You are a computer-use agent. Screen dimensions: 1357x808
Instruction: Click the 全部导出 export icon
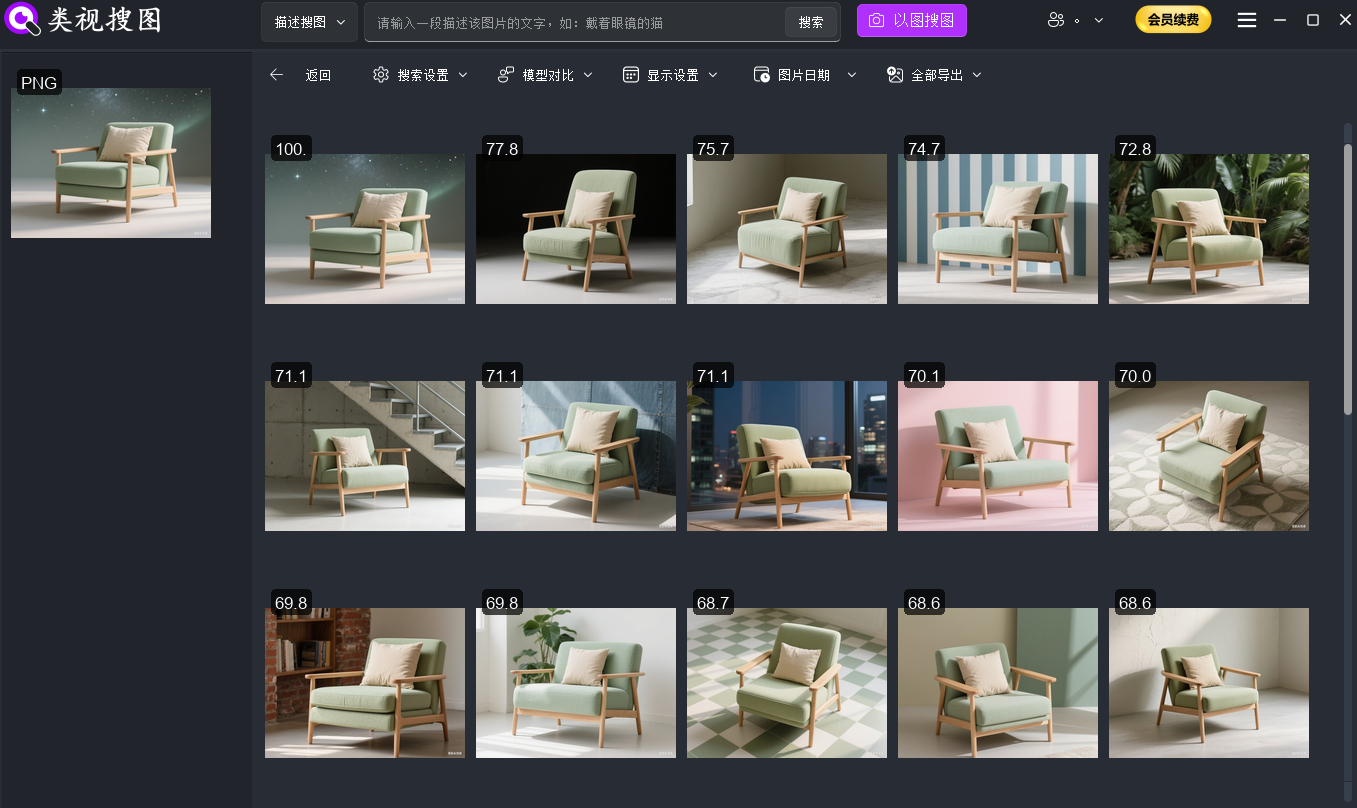point(895,75)
